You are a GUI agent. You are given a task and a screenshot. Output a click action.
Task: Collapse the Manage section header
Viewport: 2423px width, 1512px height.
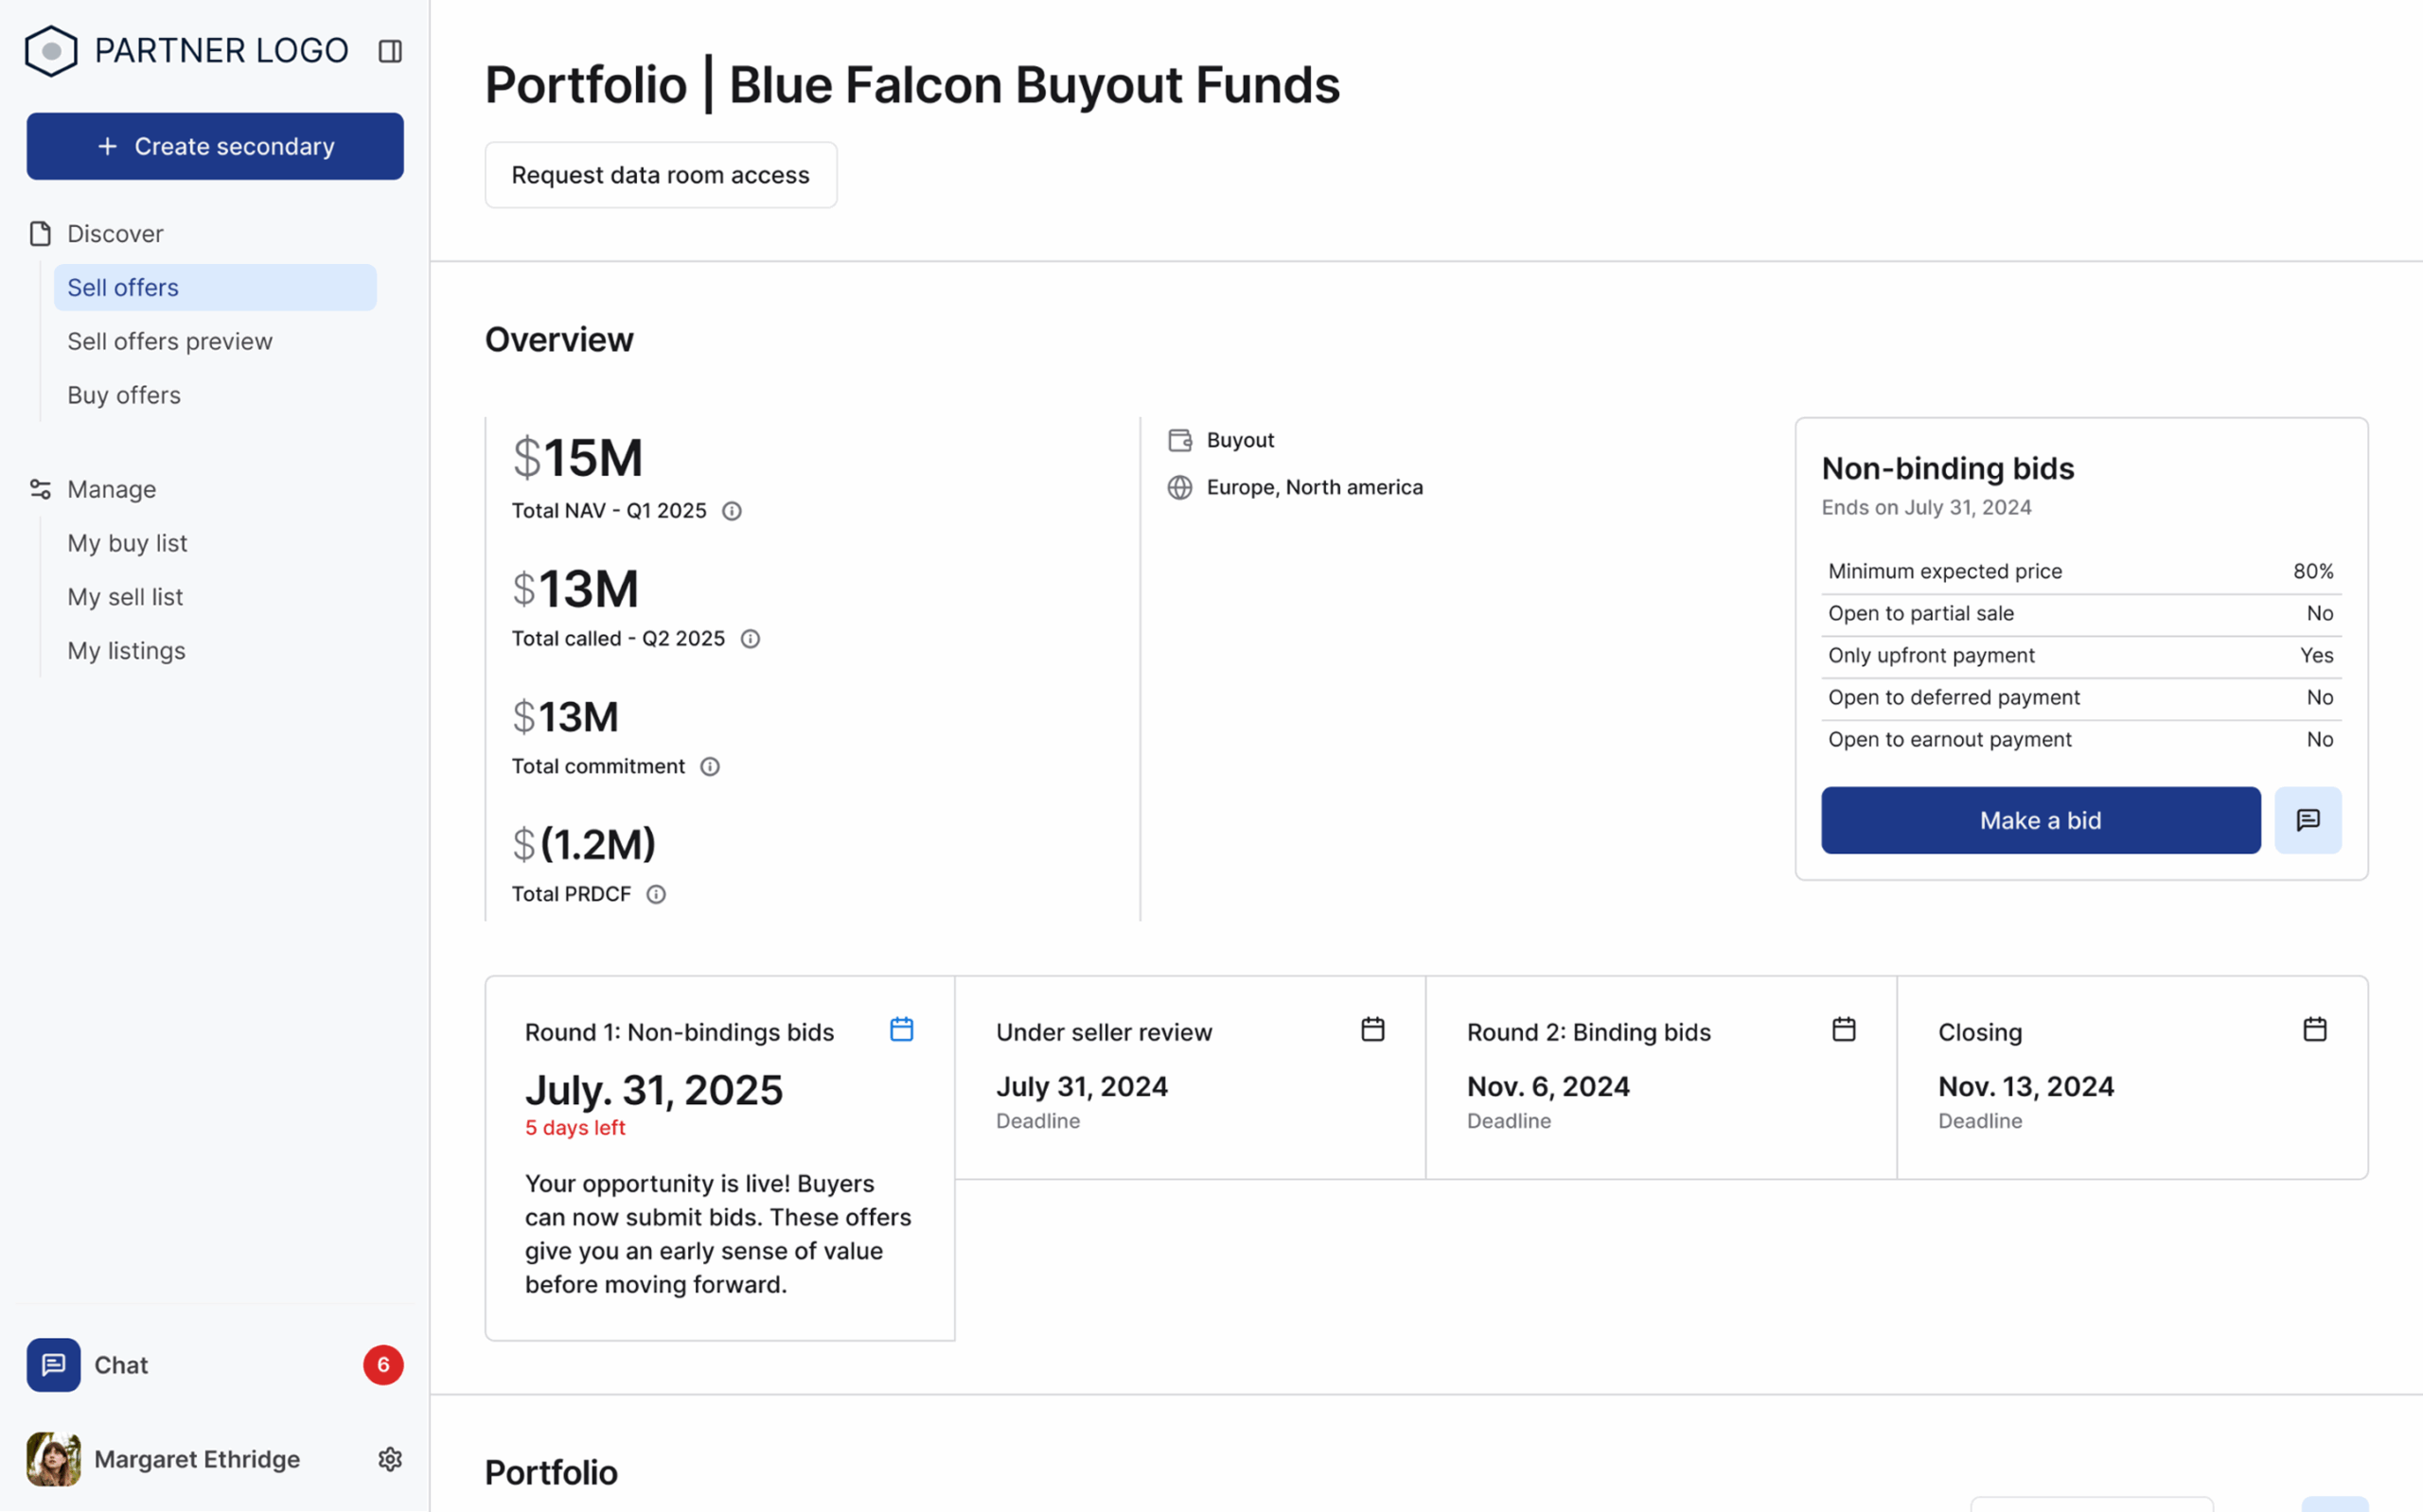coord(111,490)
